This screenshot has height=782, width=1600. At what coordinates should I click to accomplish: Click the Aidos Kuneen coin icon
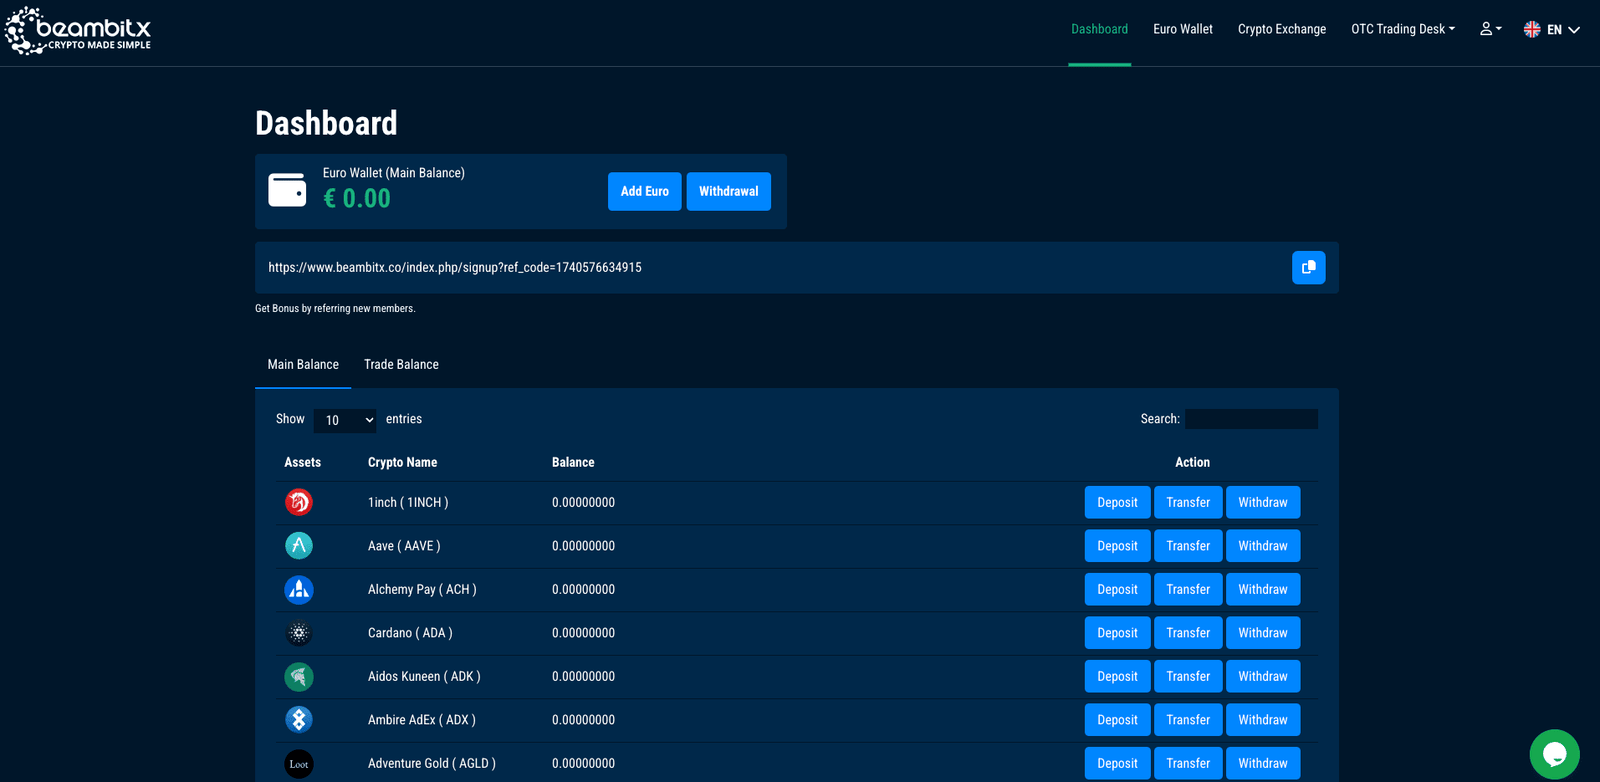(299, 676)
